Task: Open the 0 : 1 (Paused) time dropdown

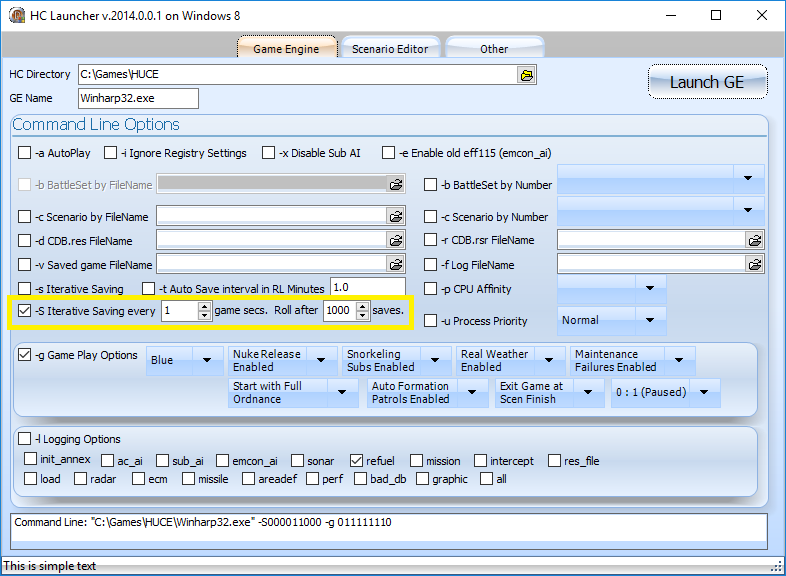Action: (x=707, y=392)
